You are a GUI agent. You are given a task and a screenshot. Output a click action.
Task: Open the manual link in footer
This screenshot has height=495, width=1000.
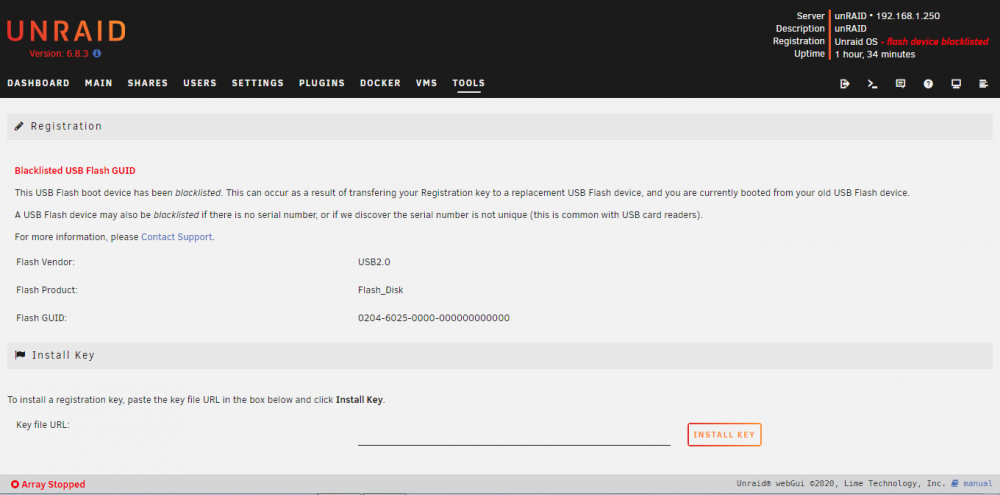976,484
